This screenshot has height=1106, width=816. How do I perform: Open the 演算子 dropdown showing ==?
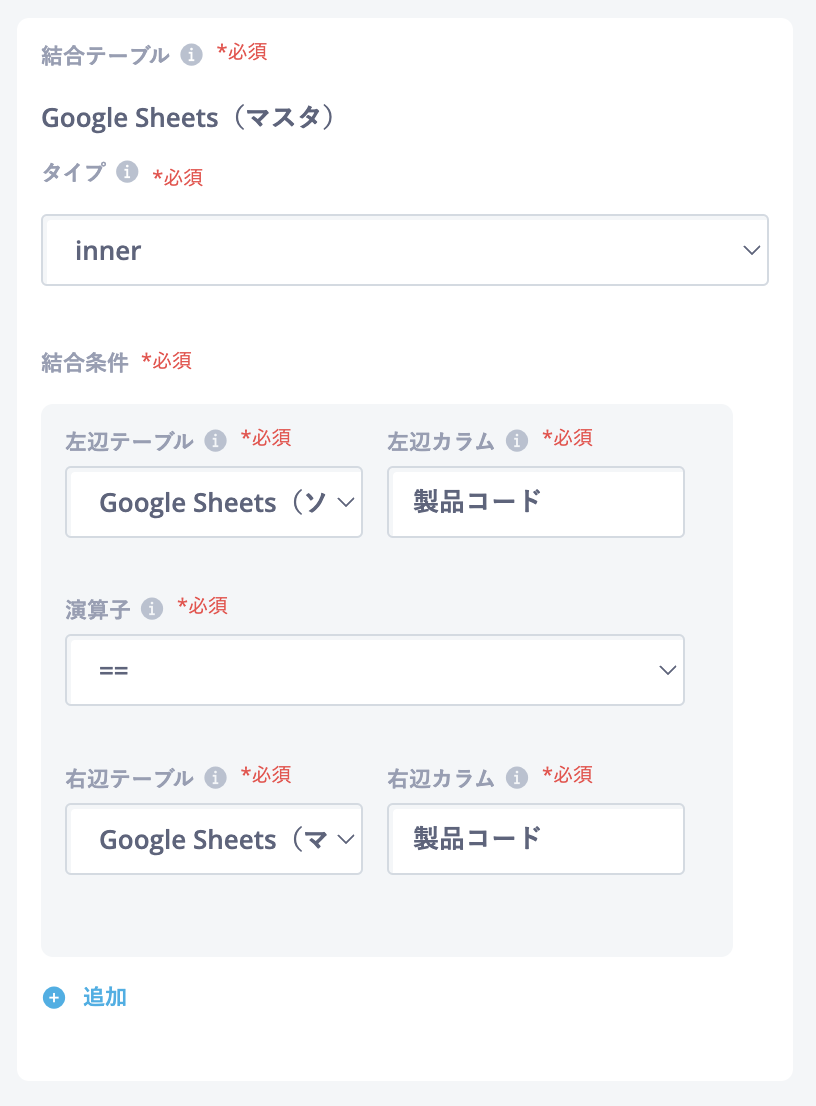pos(374,670)
